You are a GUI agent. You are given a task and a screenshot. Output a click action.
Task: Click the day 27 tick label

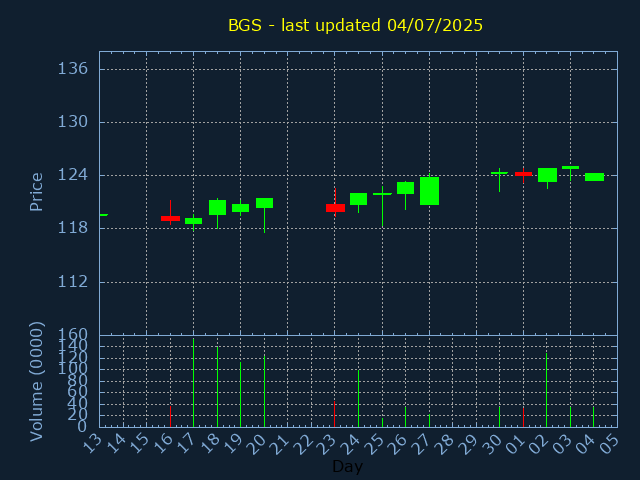coord(422,444)
